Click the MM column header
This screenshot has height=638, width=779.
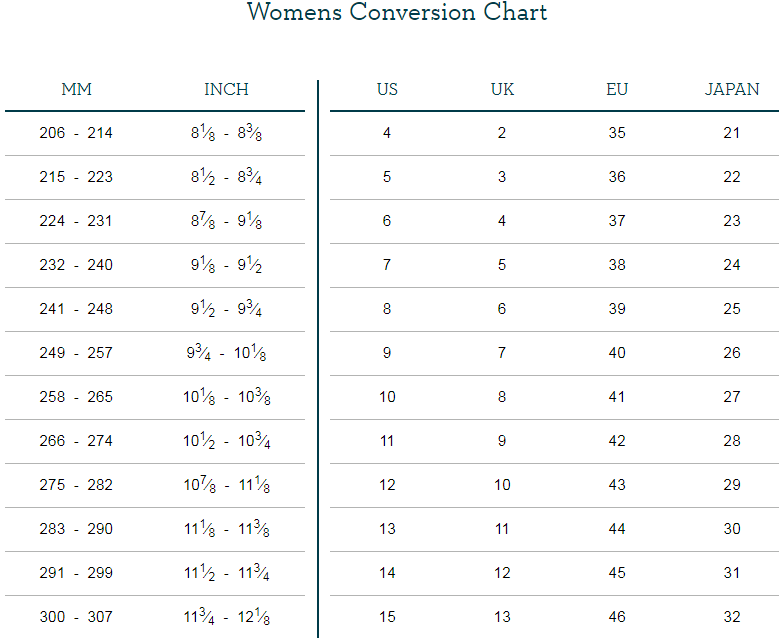(76, 89)
